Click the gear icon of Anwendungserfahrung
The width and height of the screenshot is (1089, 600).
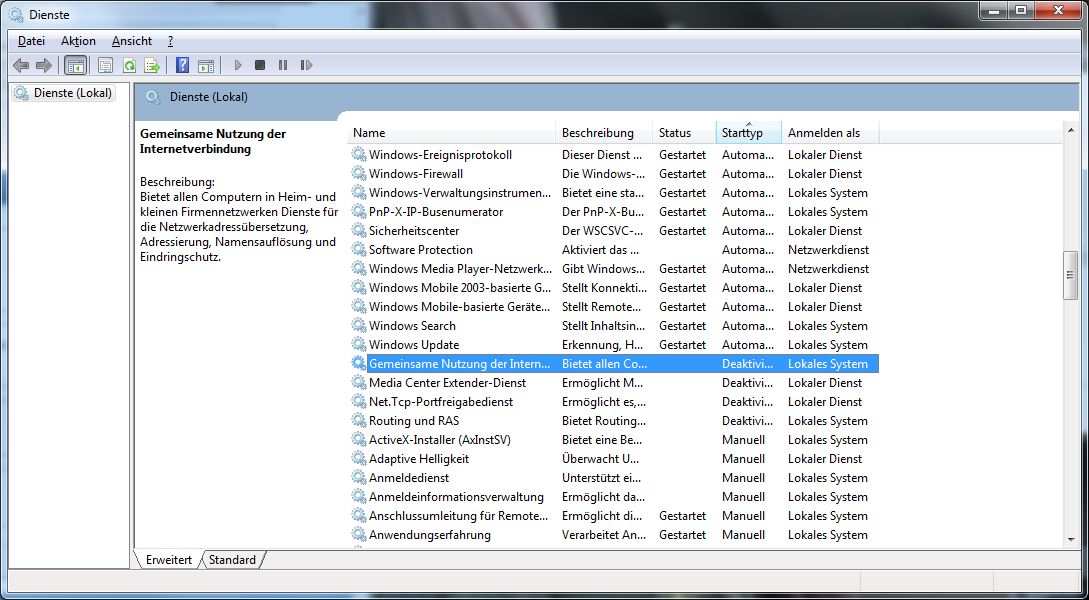358,535
